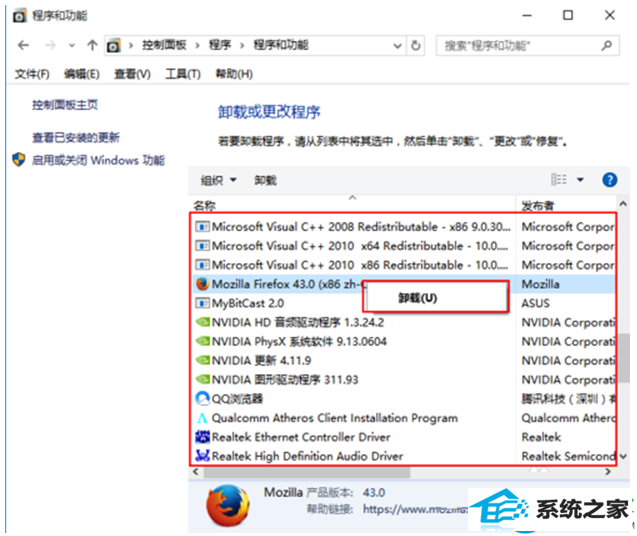Click the vertical scrollbar thumb
The image size is (637, 536).
626,358
